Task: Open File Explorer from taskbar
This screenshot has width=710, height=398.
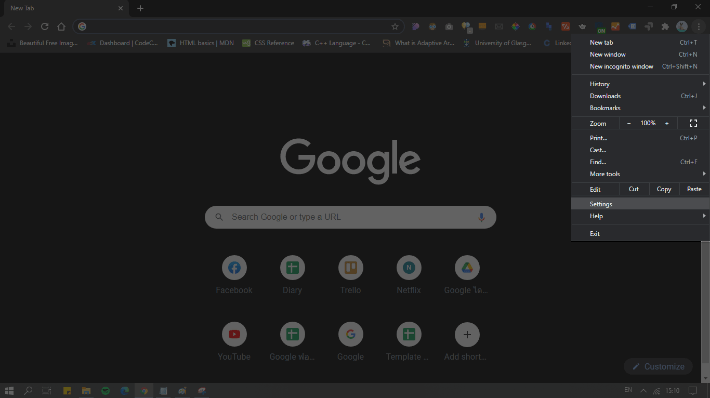Action: pos(86,390)
